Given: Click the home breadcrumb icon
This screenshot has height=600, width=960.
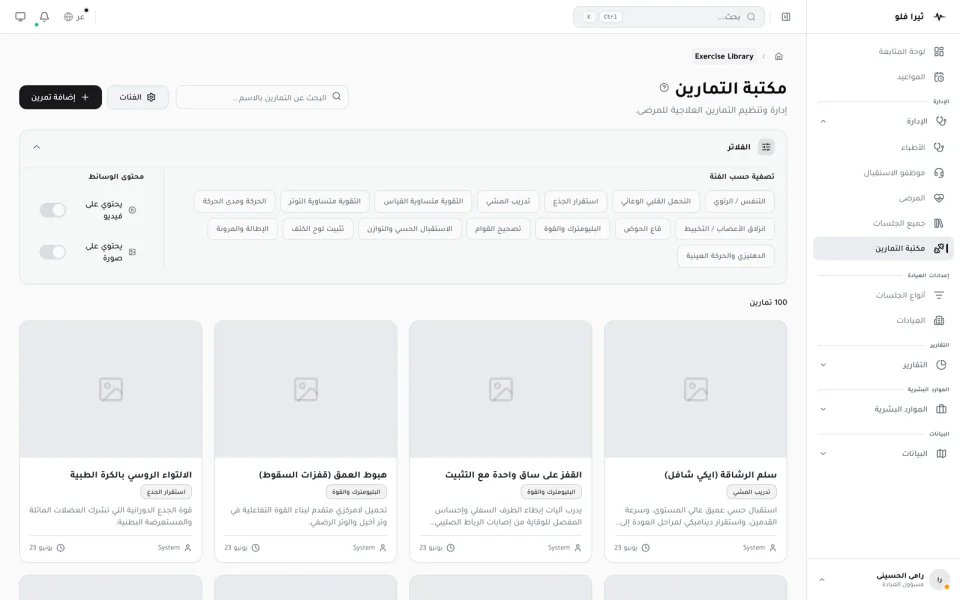Looking at the screenshot, I should (x=779, y=56).
